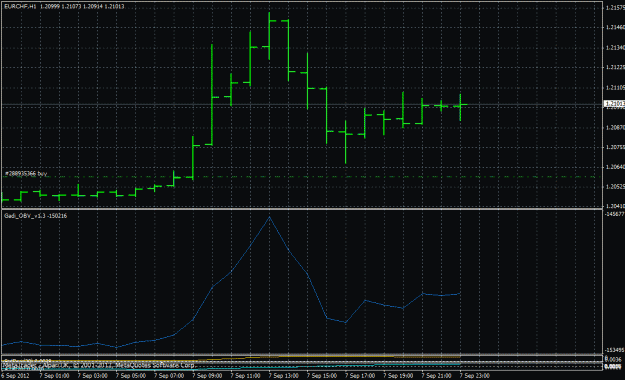Select the '#288935366 buy' order label

point(26,174)
